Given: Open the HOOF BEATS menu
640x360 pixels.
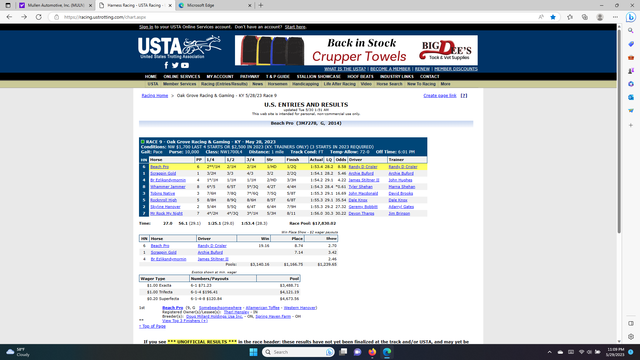Looking at the screenshot, I should tap(360, 76).
